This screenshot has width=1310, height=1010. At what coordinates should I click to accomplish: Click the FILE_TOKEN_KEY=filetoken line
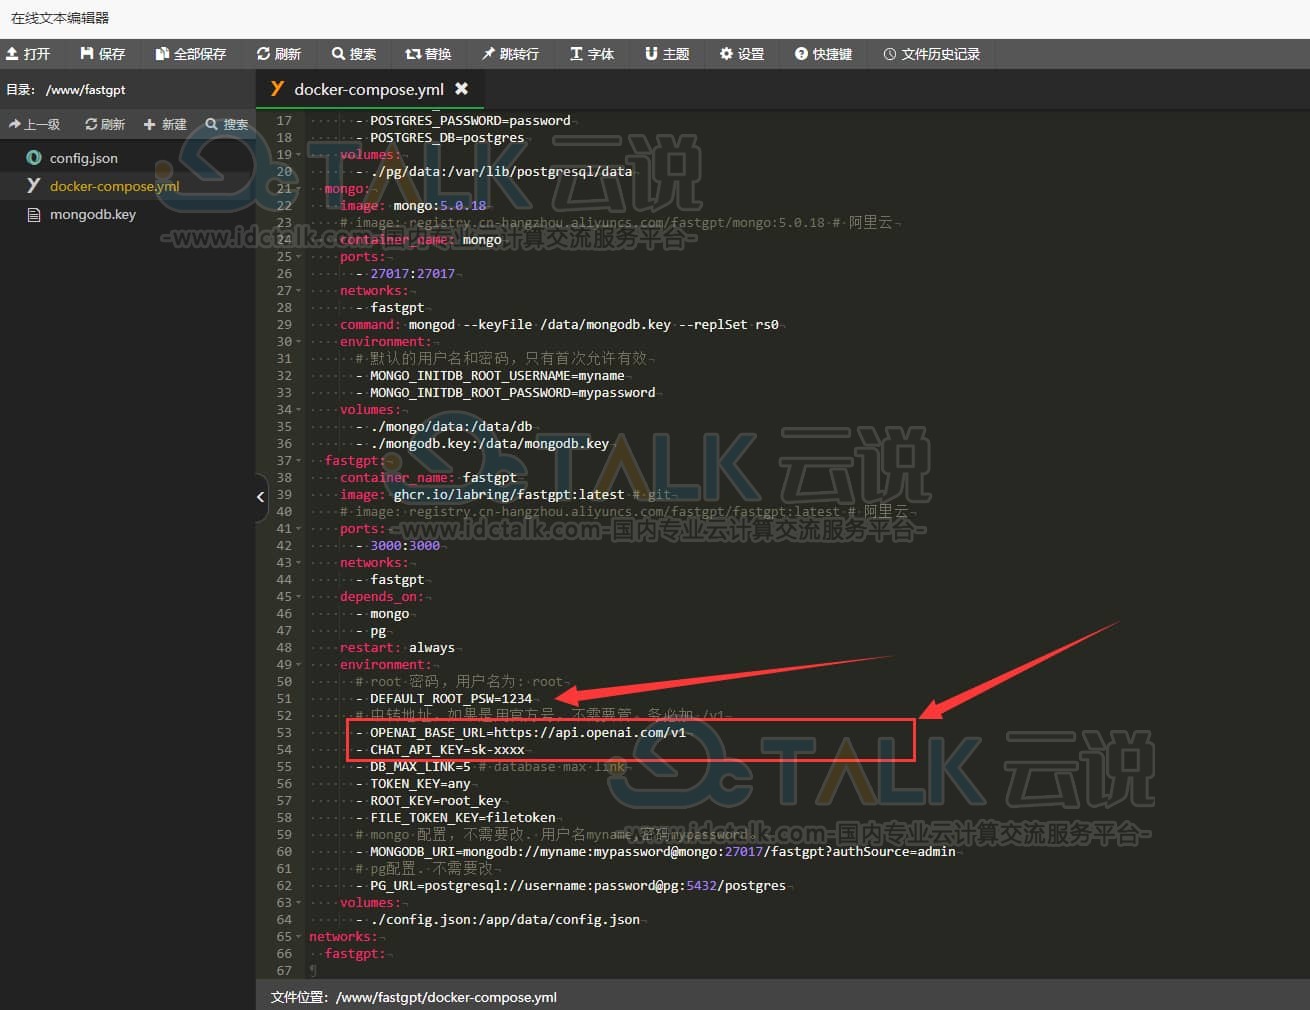[x=463, y=818]
